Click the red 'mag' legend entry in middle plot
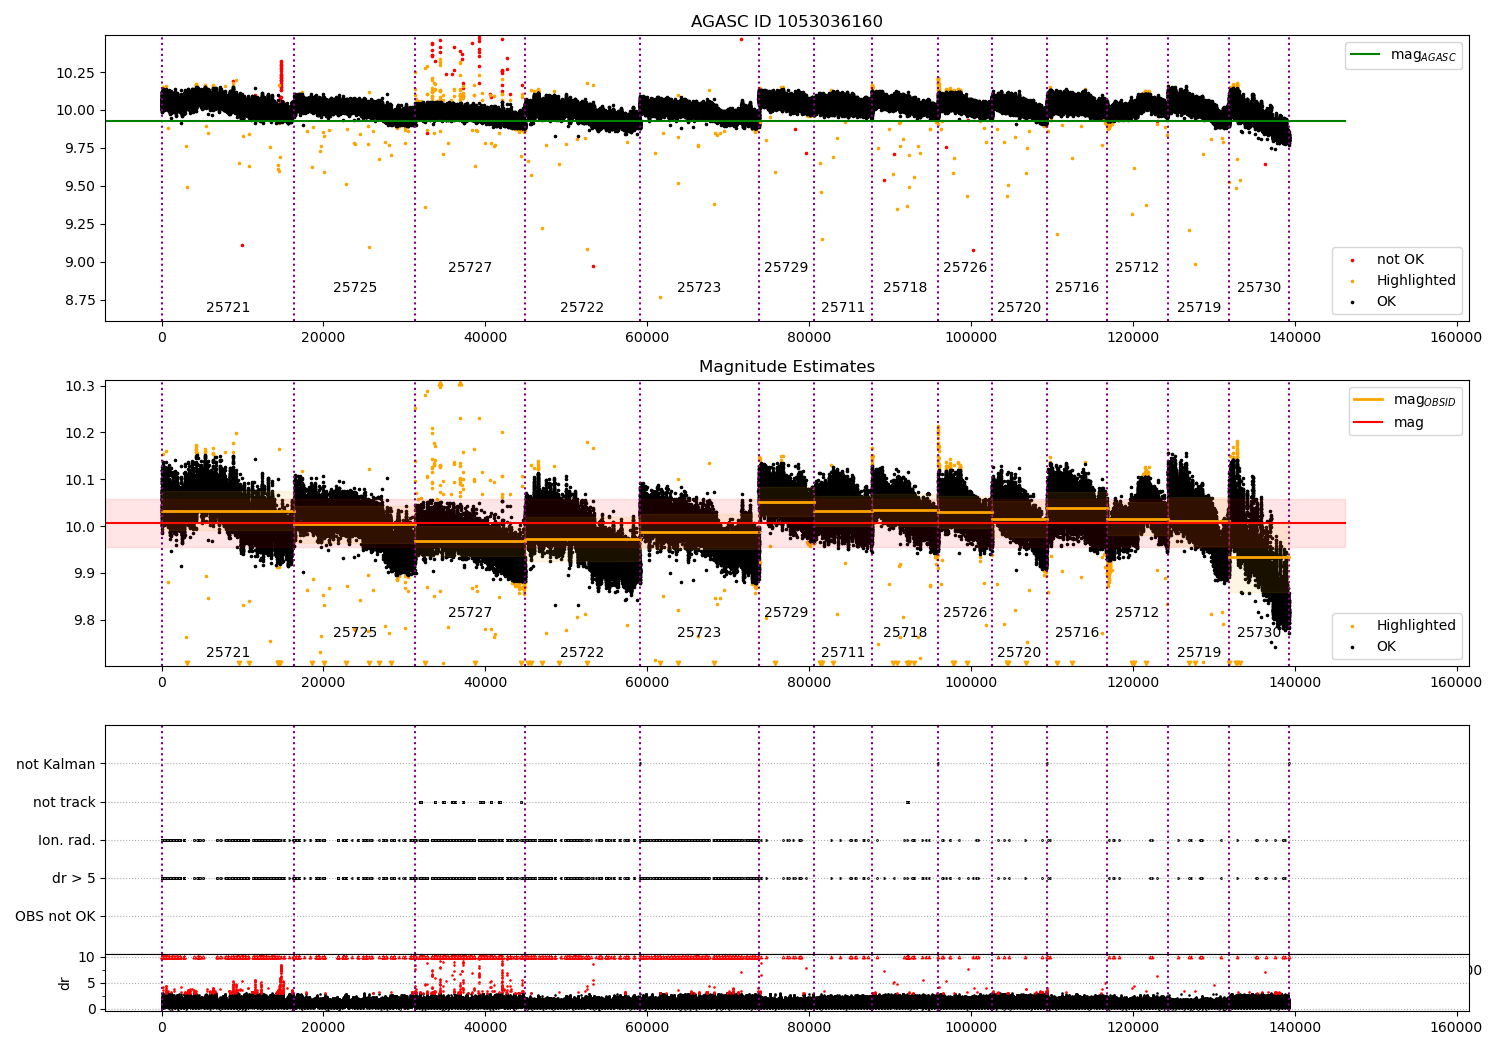Viewport: 1500px width, 1050px height. click(1390, 422)
